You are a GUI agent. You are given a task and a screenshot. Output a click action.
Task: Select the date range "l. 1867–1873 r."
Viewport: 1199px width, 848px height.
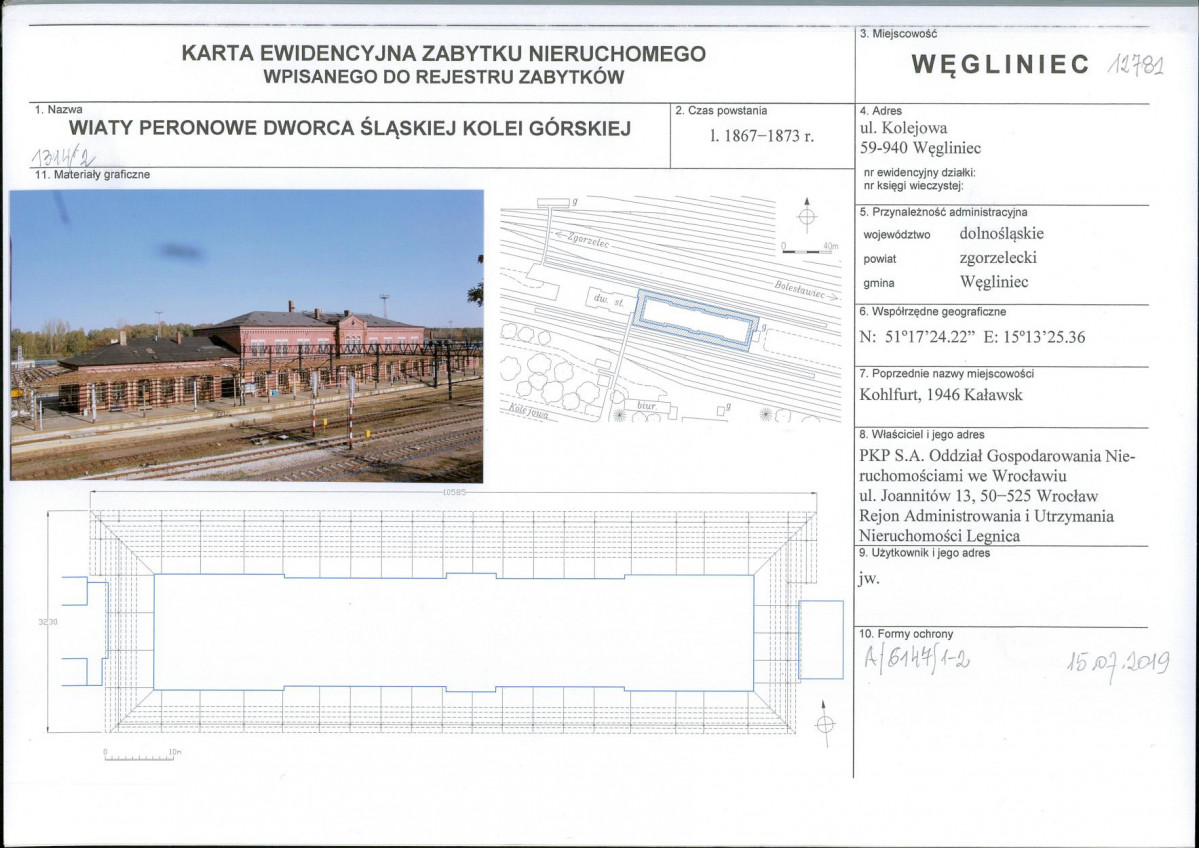pyautogui.click(x=762, y=137)
